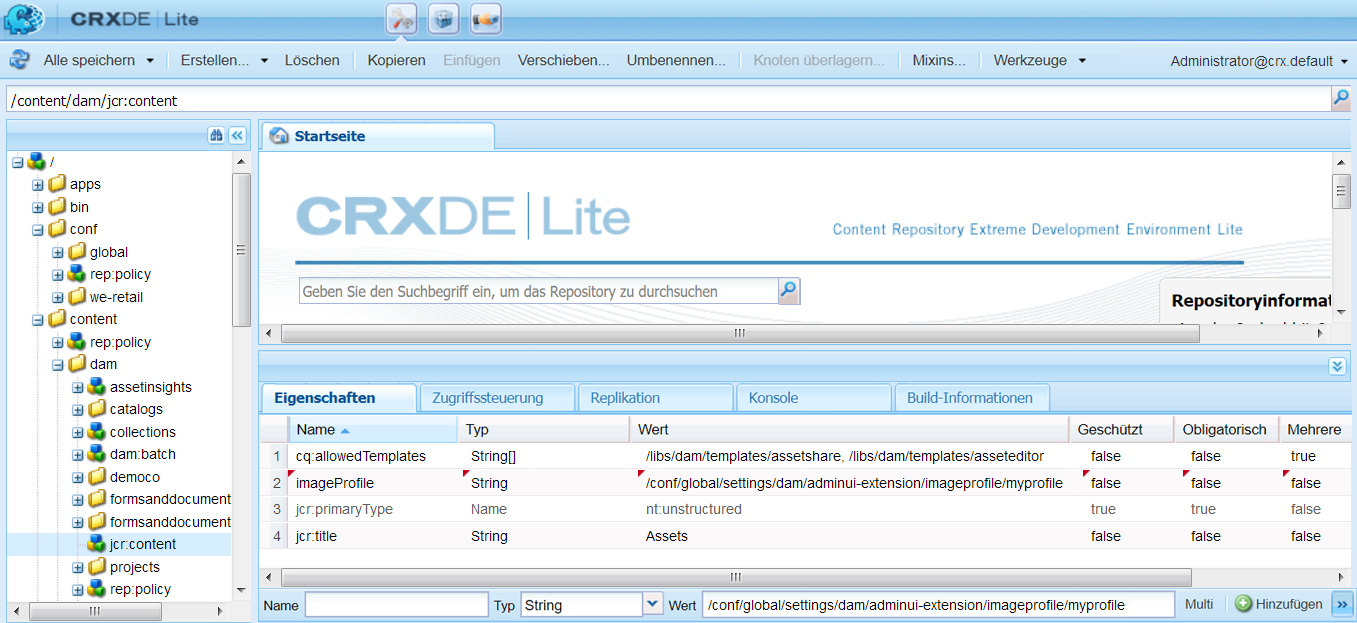Select the jcr:title property name cell

316,536
